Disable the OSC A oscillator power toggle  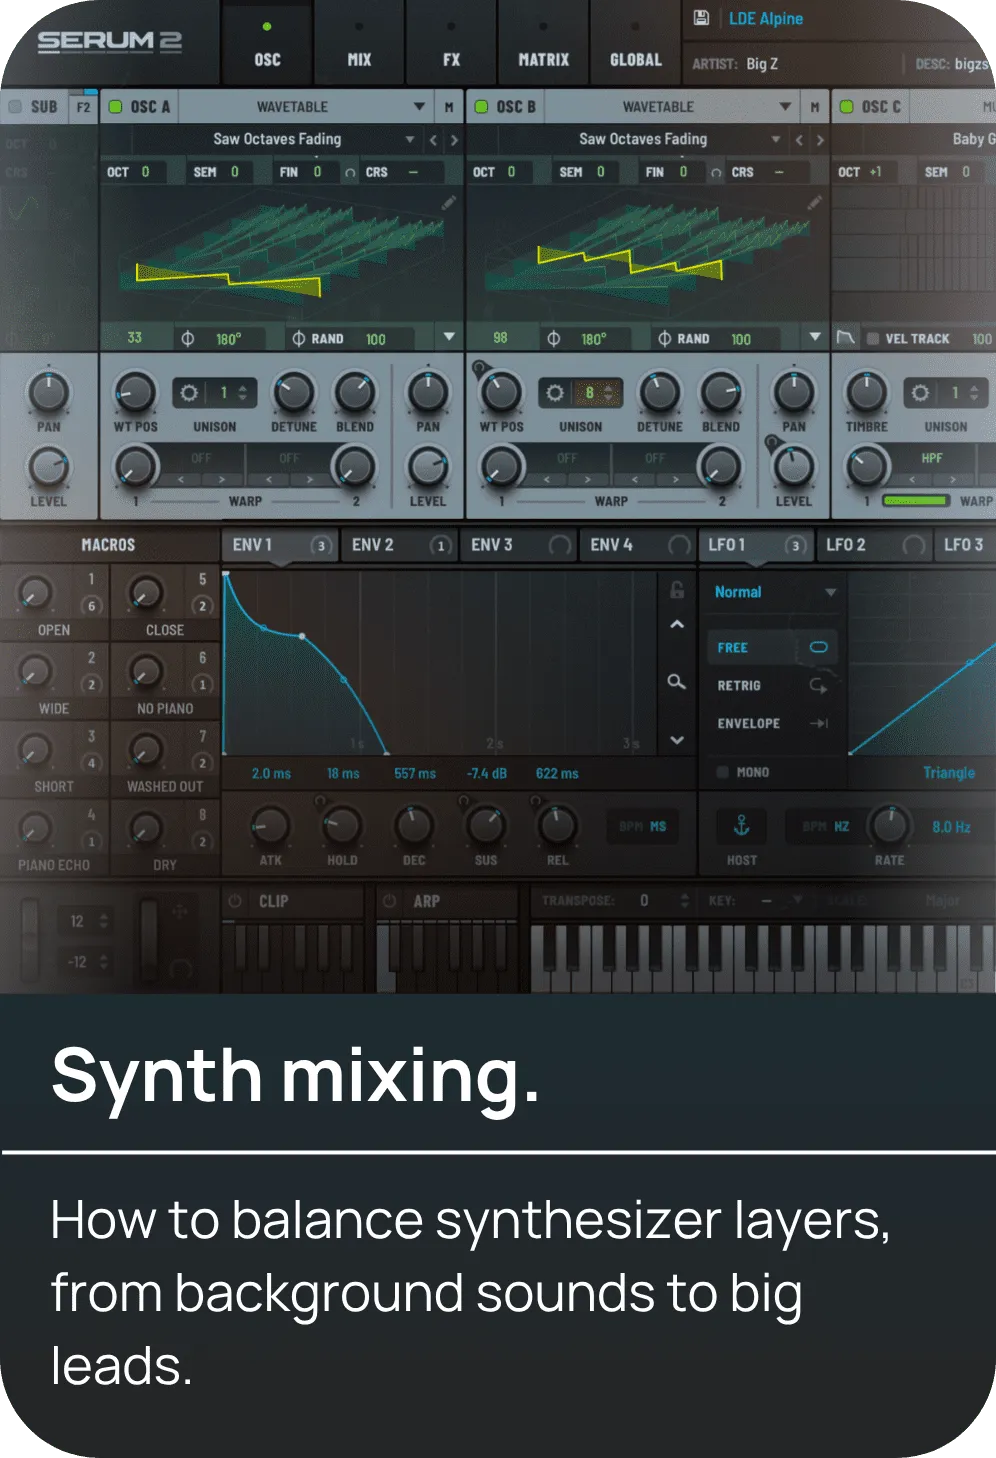(115, 107)
